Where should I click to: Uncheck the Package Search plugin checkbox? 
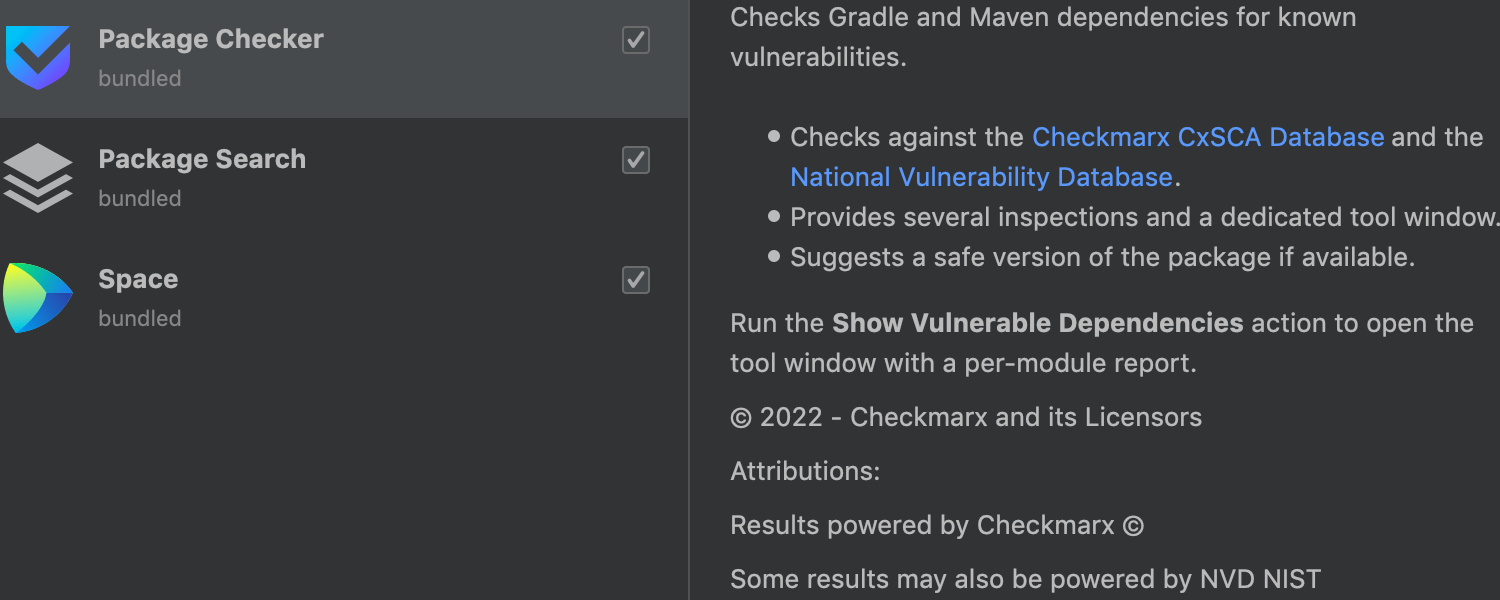point(636,160)
